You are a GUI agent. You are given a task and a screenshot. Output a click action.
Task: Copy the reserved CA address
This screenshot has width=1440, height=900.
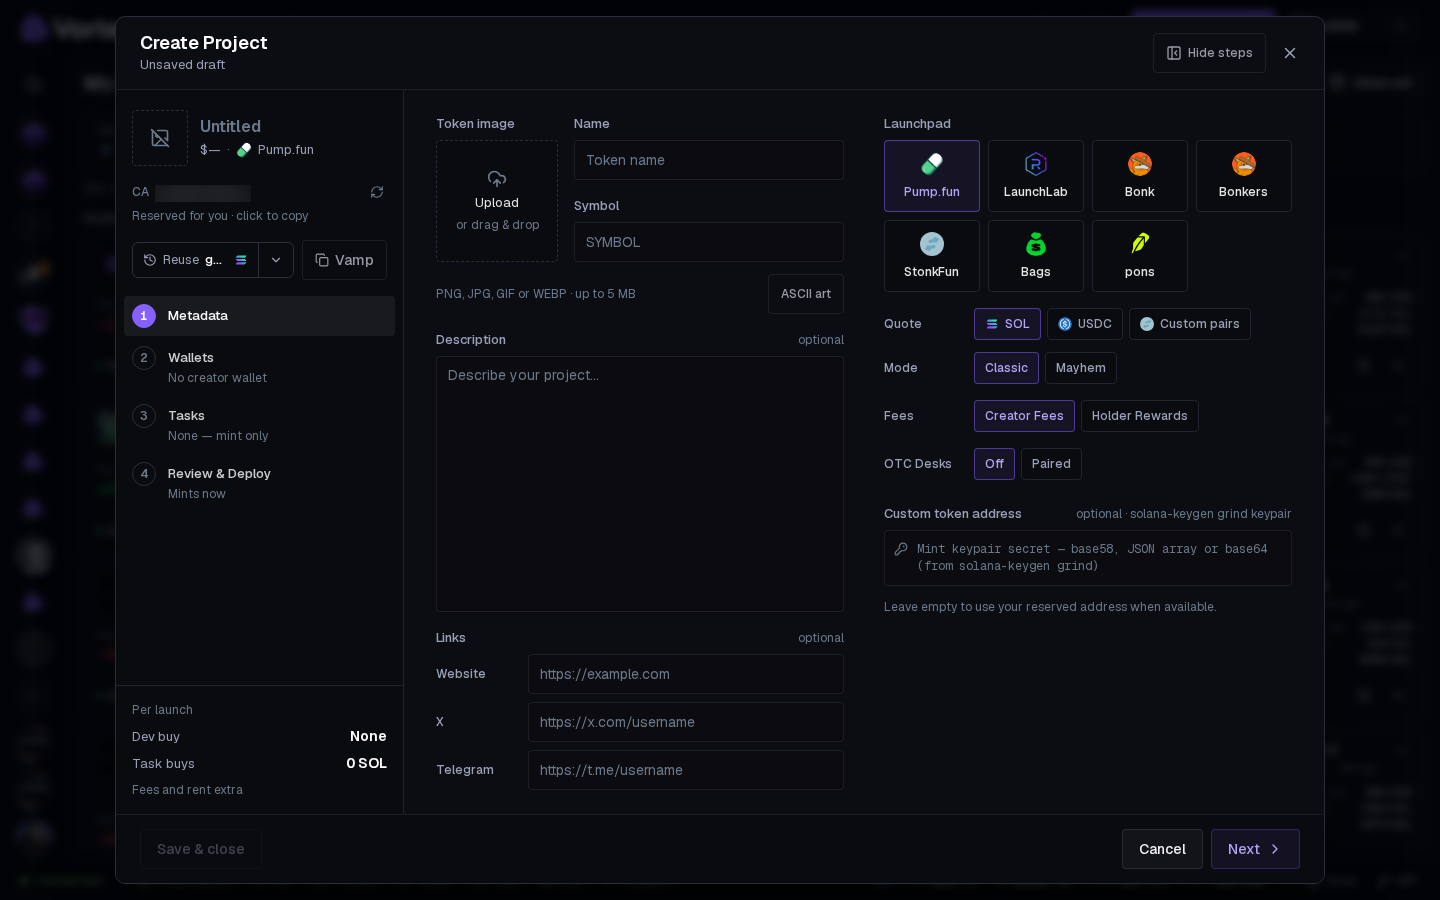(x=203, y=193)
